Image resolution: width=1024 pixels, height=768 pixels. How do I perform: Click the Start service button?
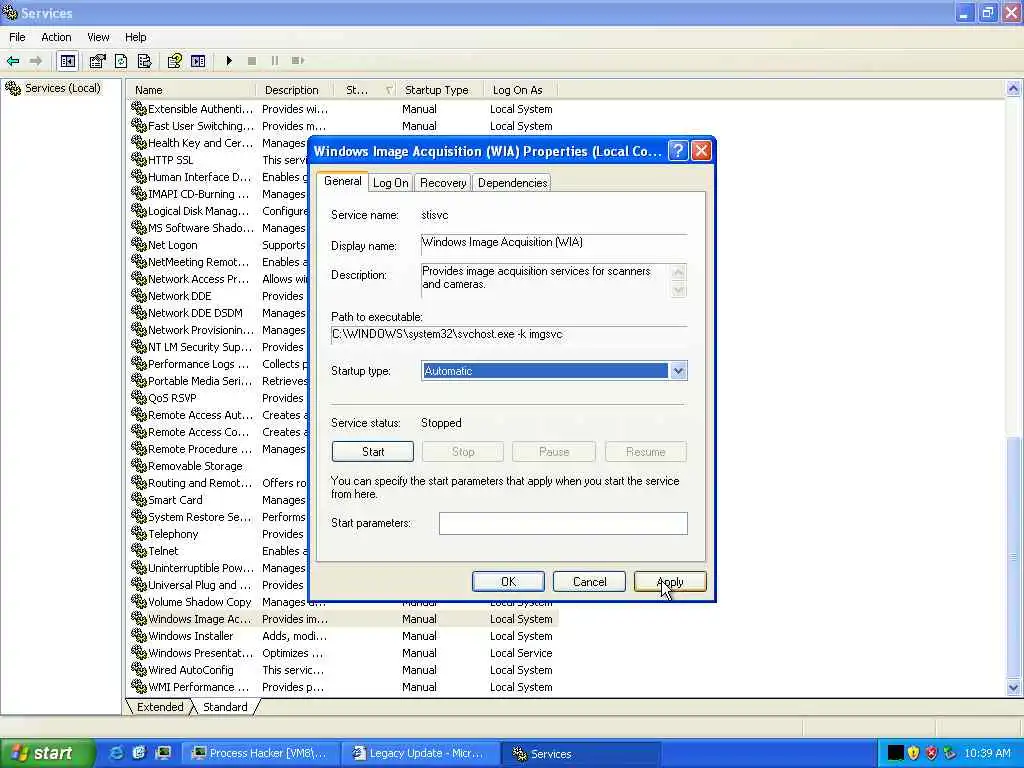[x=373, y=451]
